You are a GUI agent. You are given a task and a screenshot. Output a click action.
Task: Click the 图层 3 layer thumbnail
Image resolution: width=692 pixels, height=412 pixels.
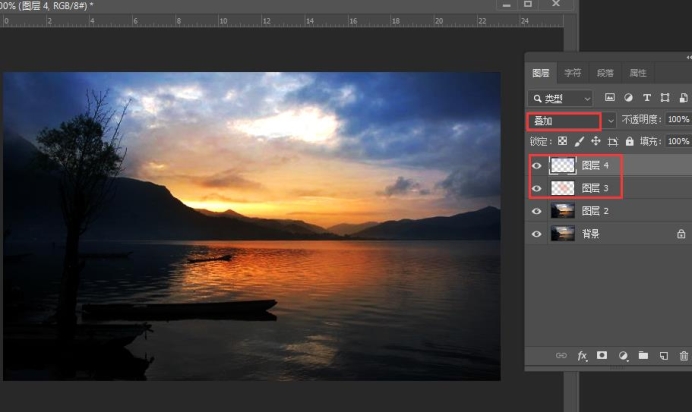(x=563, y=188)
